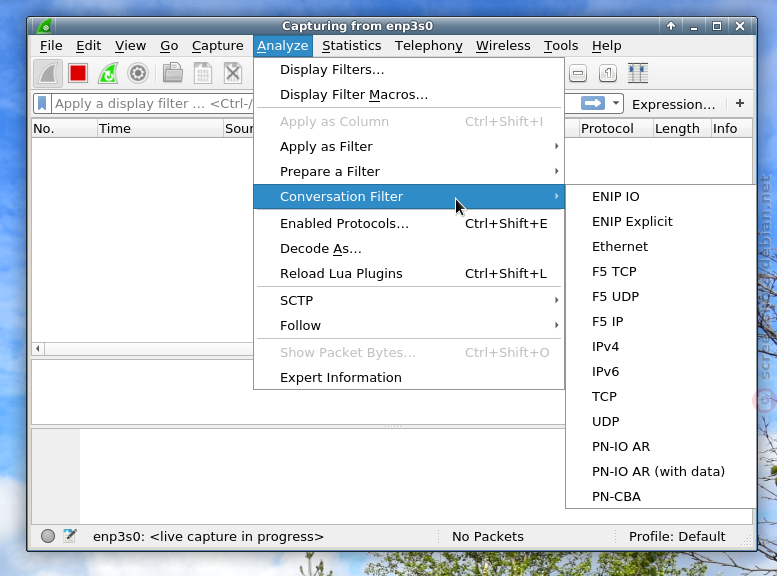
Task: Select IPv4 conversation filter
Action: 661,346
